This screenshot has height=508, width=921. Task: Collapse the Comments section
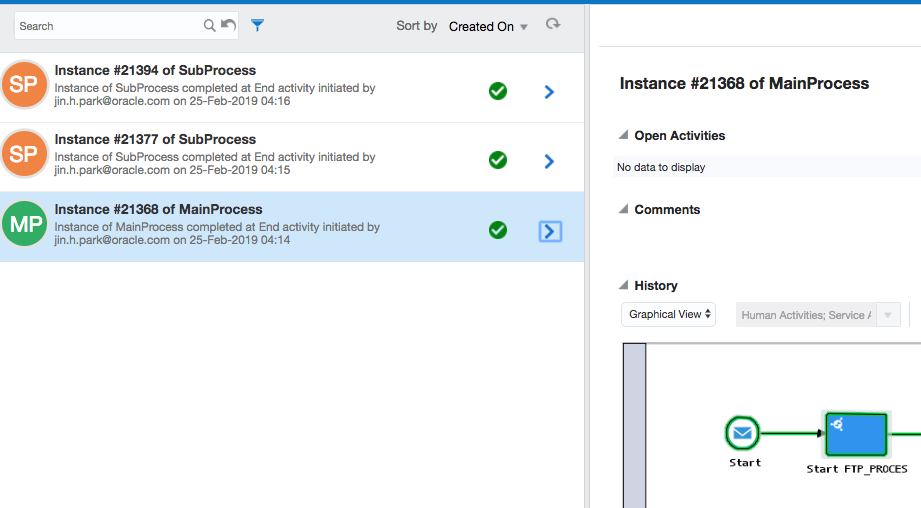(x=623, y=210)
